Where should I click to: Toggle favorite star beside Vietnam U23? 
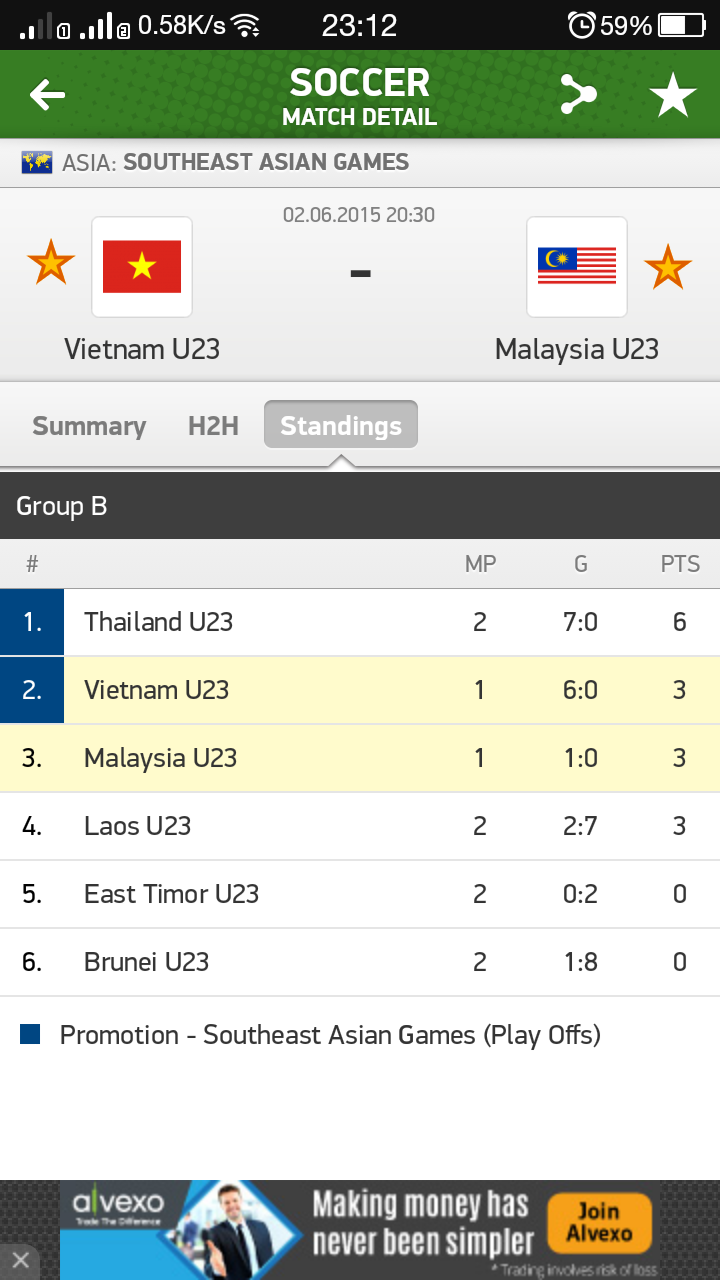coord(51,264)
